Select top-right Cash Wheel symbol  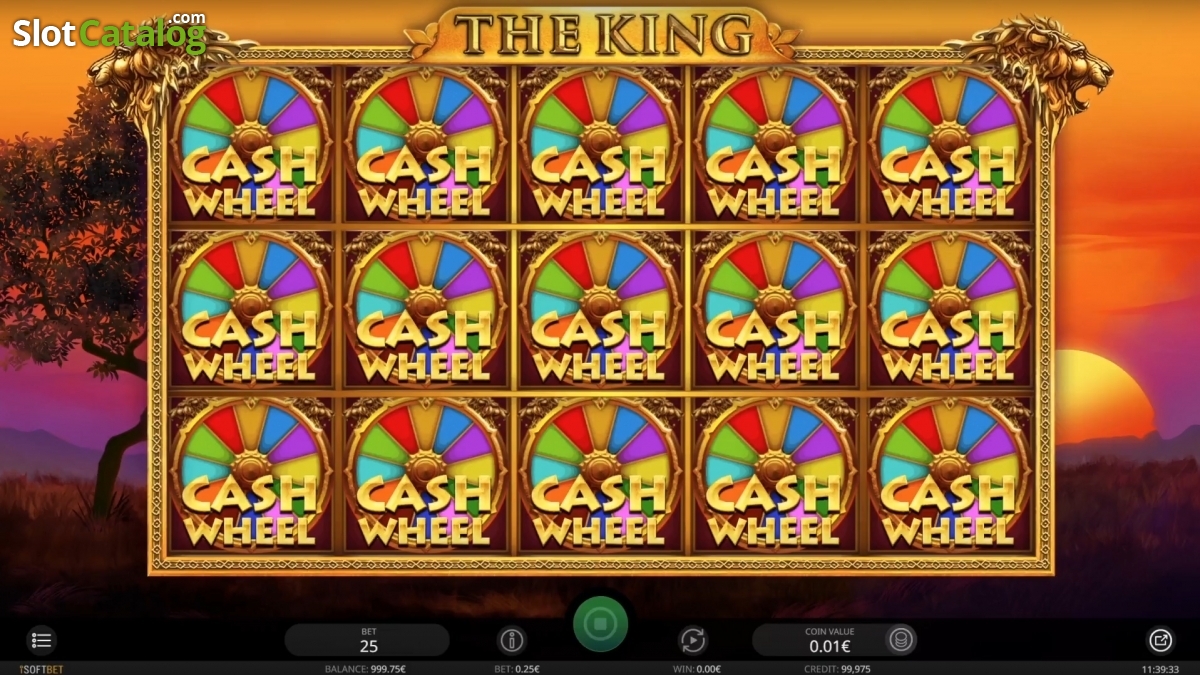coord(948,144)
